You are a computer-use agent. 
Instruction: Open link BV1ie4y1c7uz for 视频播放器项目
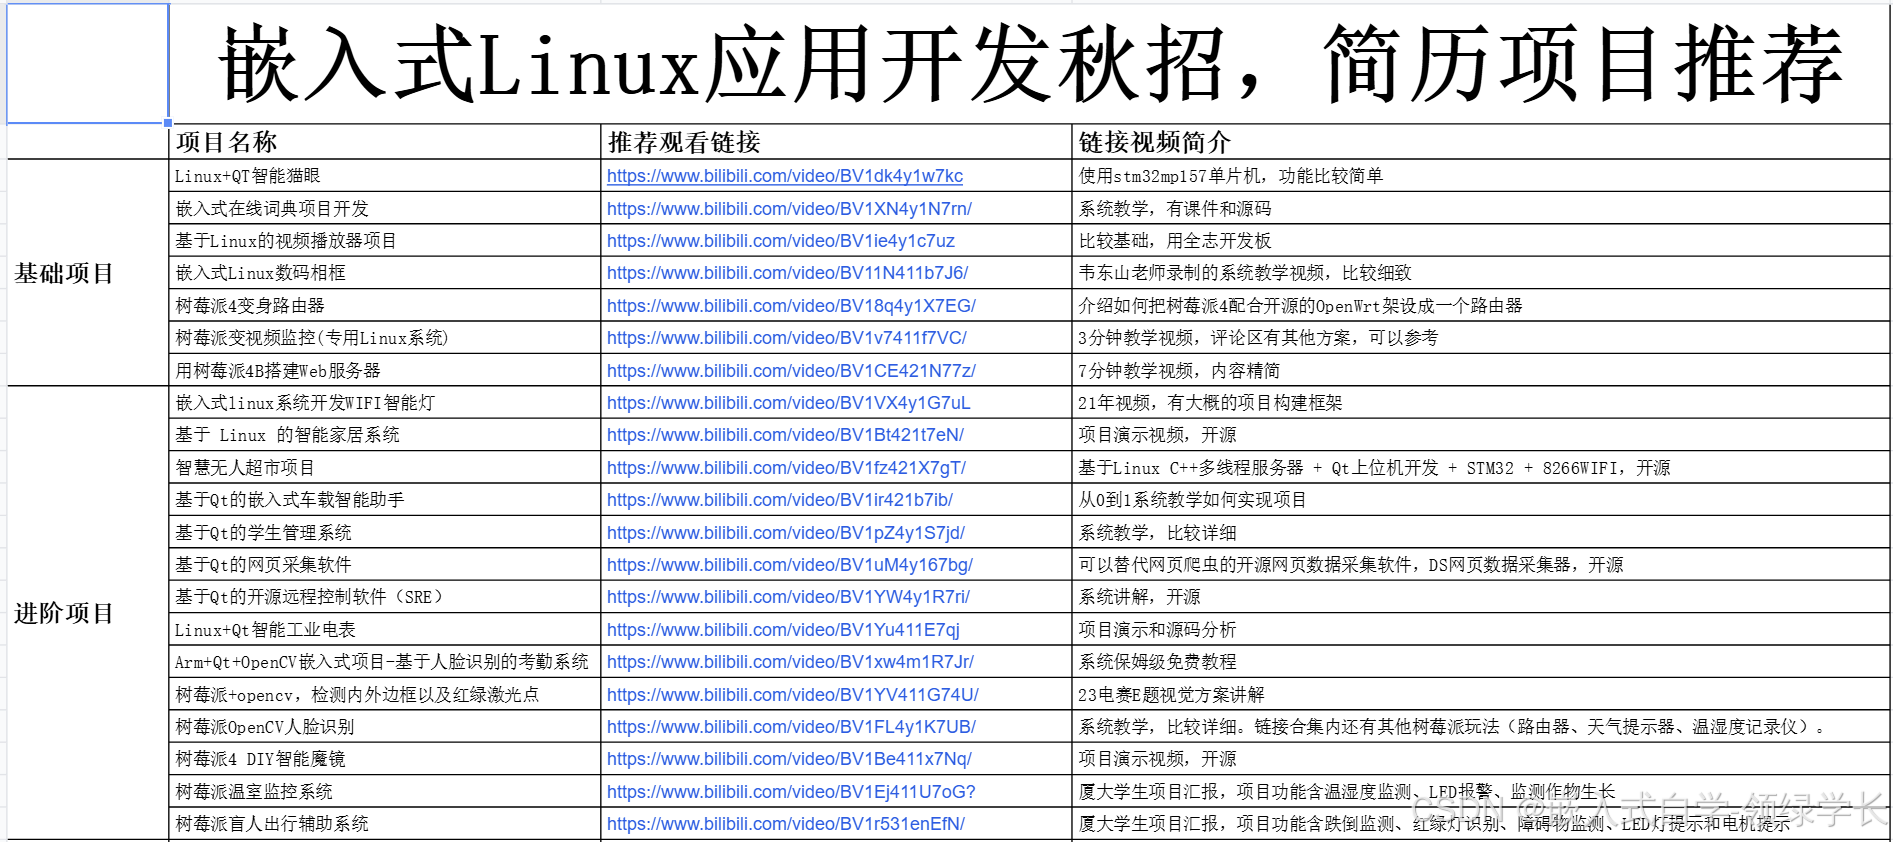[780, 241]
